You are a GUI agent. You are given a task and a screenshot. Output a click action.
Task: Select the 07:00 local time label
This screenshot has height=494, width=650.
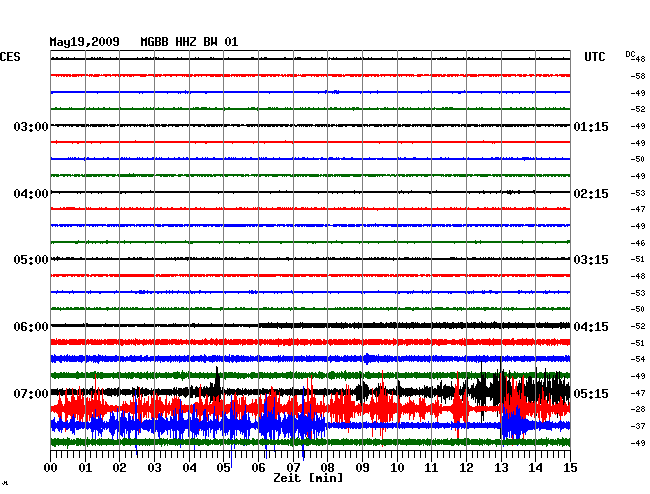click(31, 393)
